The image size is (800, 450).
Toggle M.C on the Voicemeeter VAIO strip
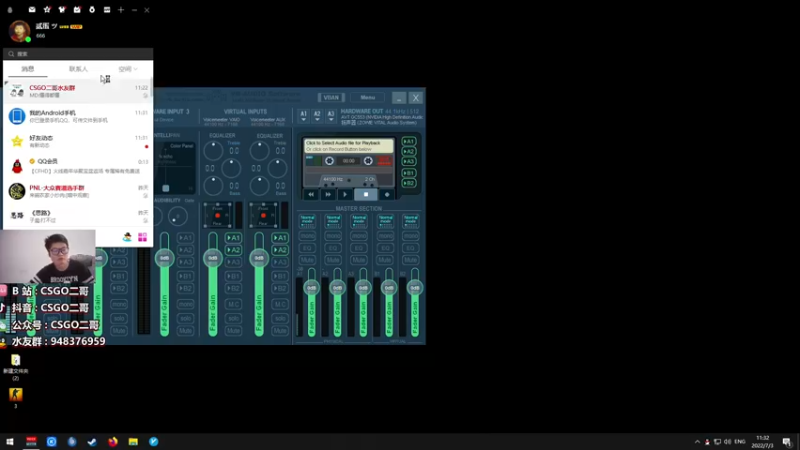[x=233, y=305]
